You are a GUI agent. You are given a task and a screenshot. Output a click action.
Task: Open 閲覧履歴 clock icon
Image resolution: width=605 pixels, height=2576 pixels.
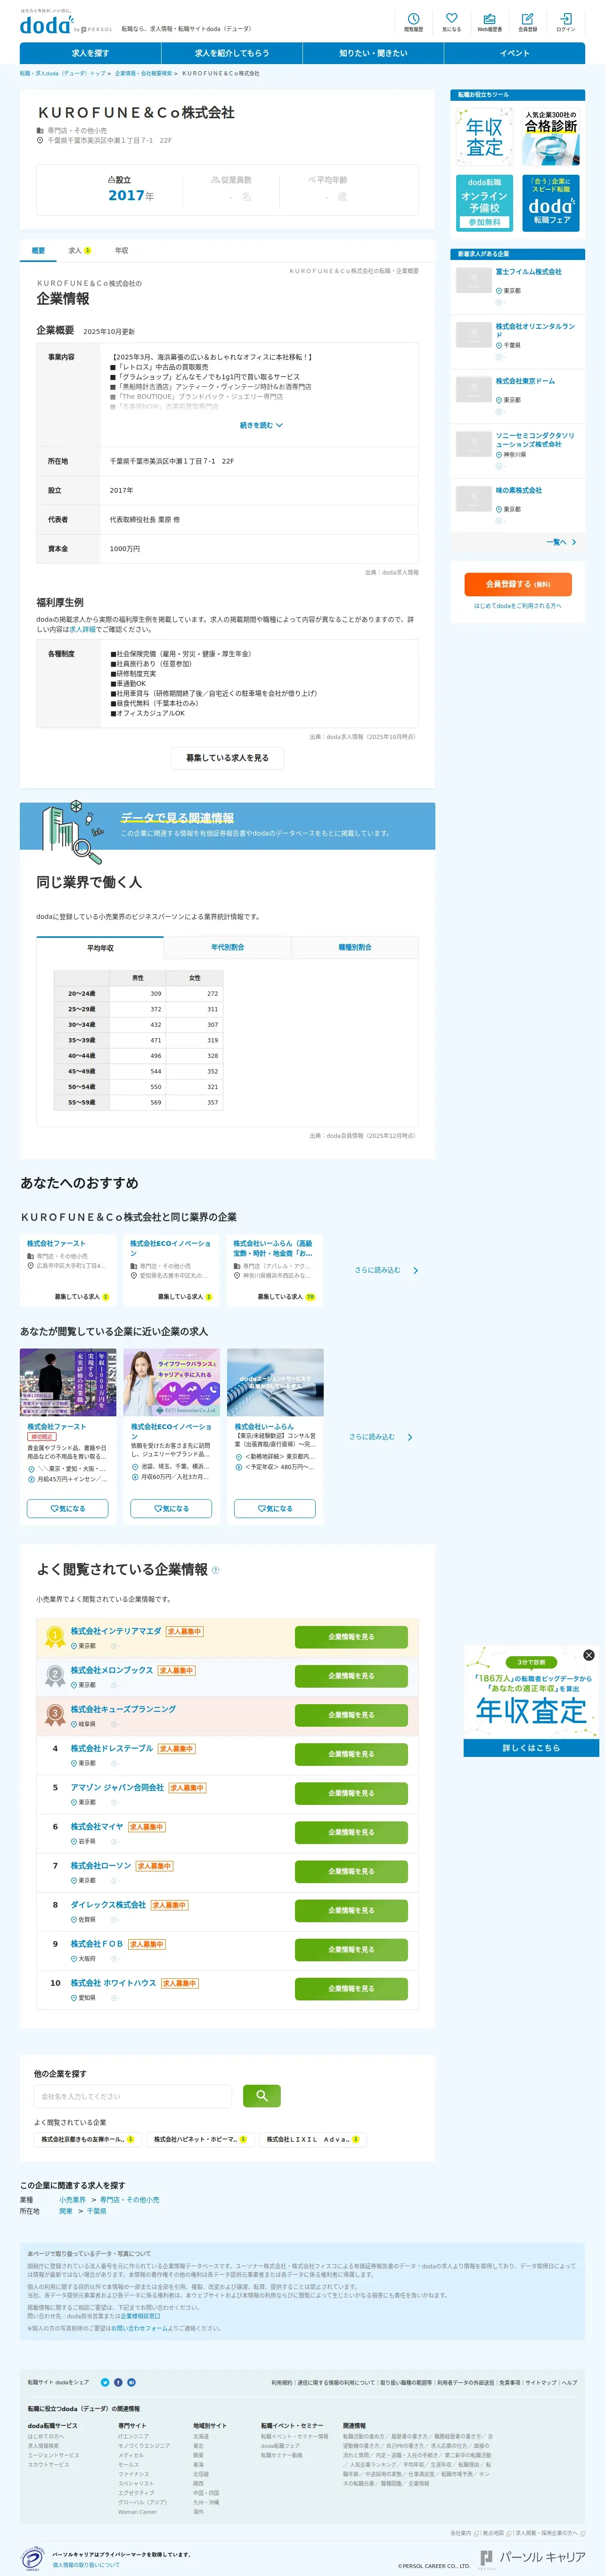tap(413, 22)
